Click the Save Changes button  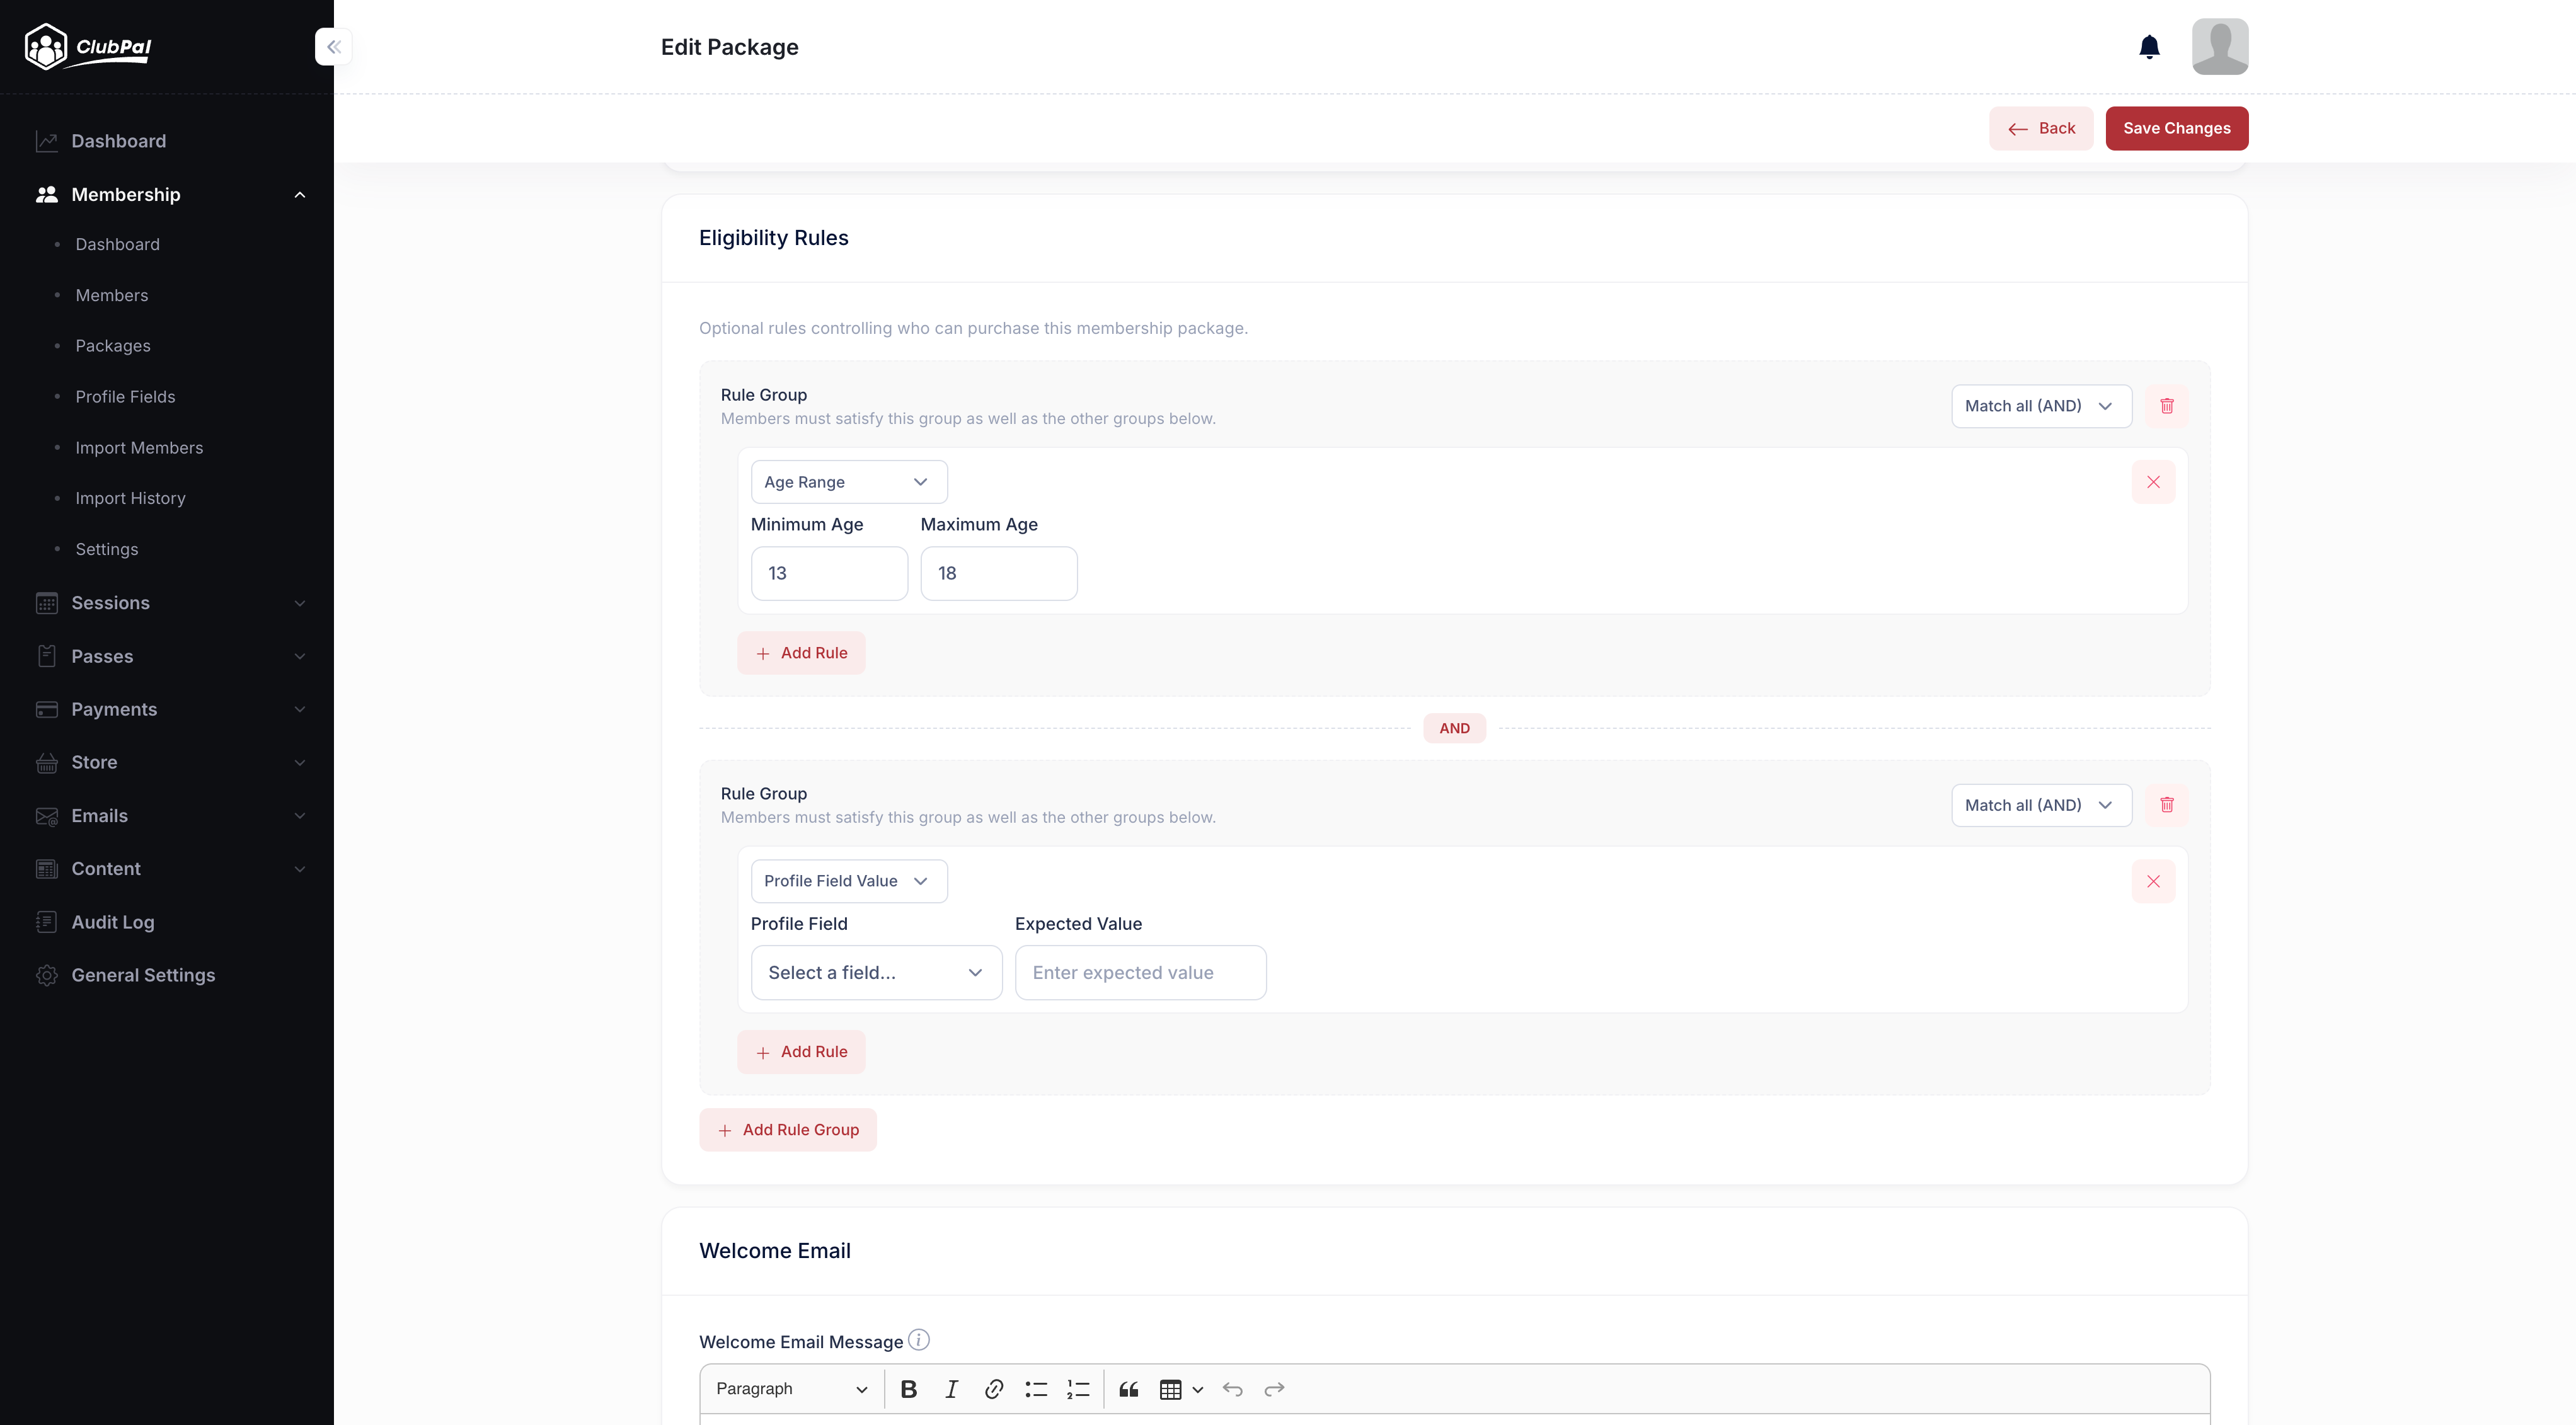pos(2176,128)
